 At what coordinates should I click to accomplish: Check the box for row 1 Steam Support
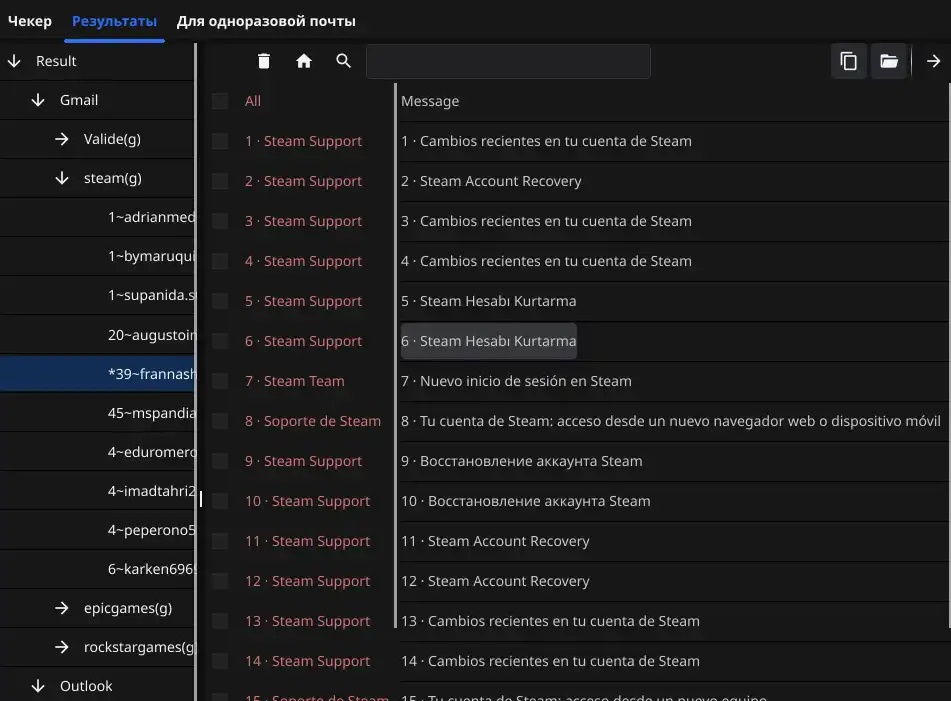tap(220, 141)
